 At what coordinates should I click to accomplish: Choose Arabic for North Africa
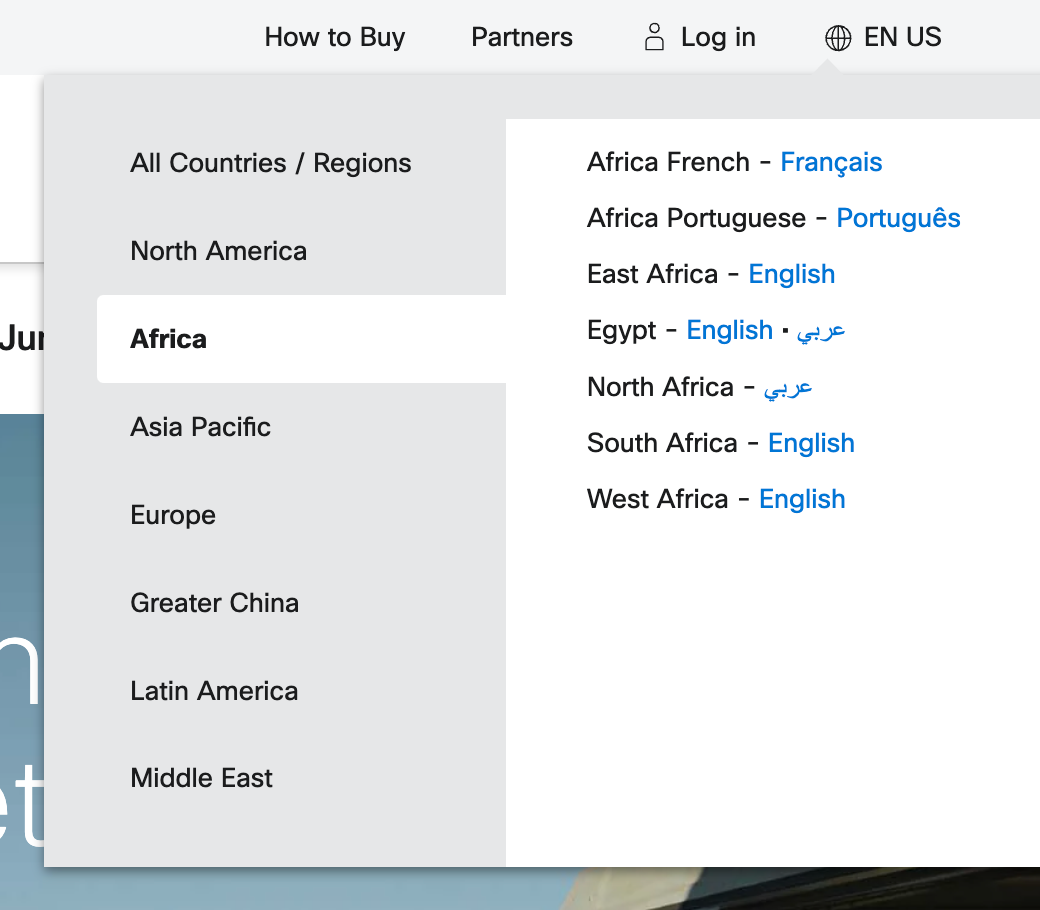coord(788,387)
